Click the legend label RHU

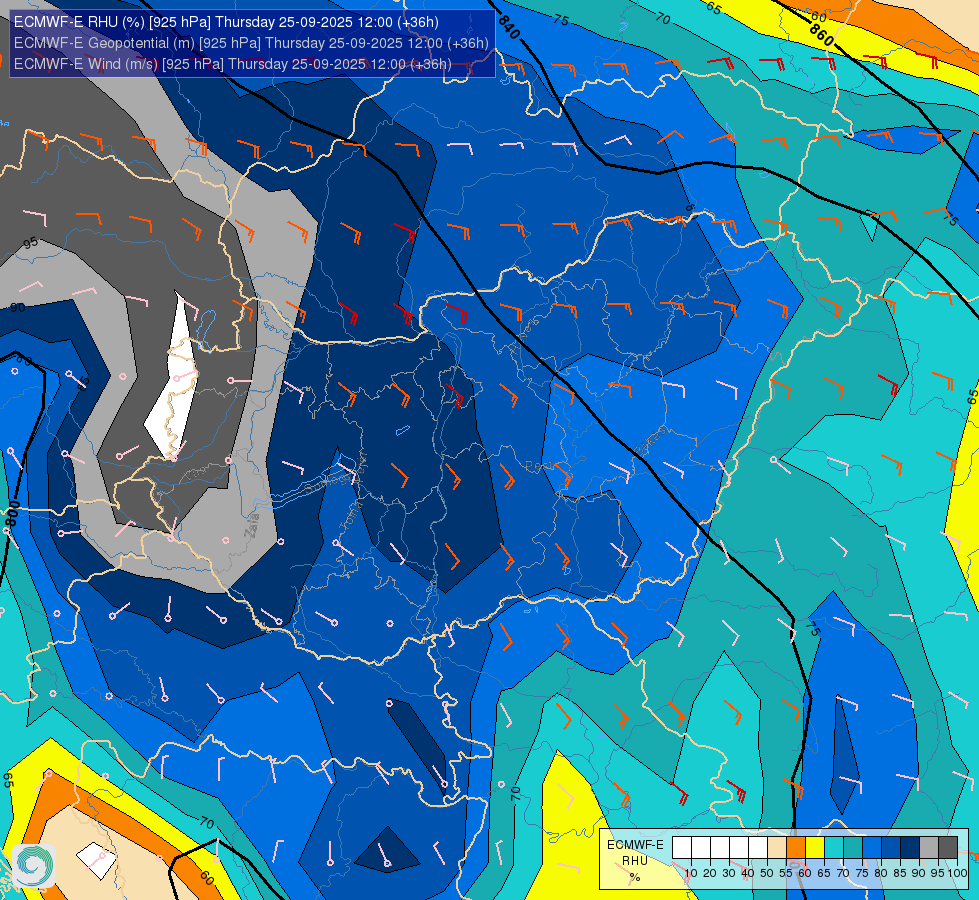pos(635,861)
